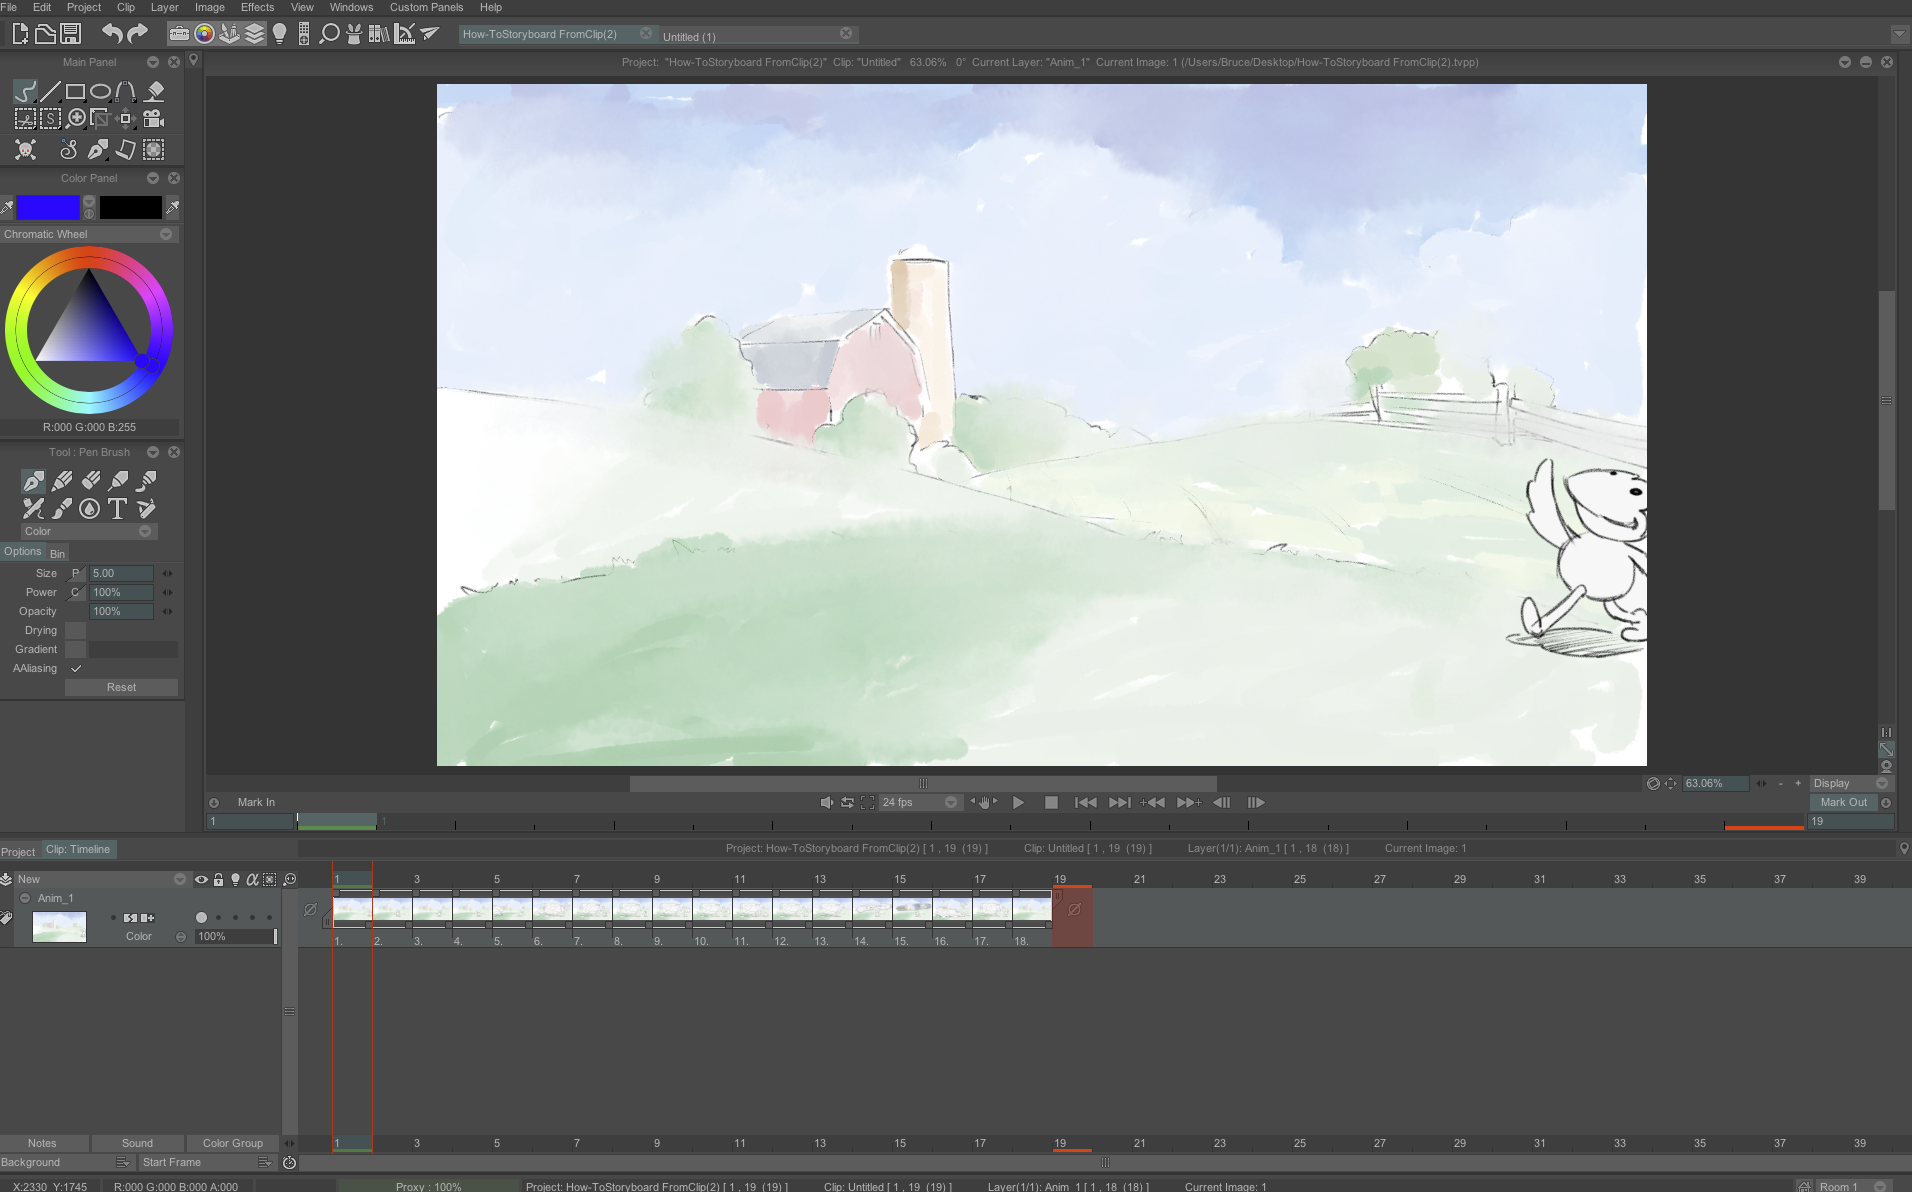
Task: Select the camera tool in Main Panel
Action: pos(153,119)
